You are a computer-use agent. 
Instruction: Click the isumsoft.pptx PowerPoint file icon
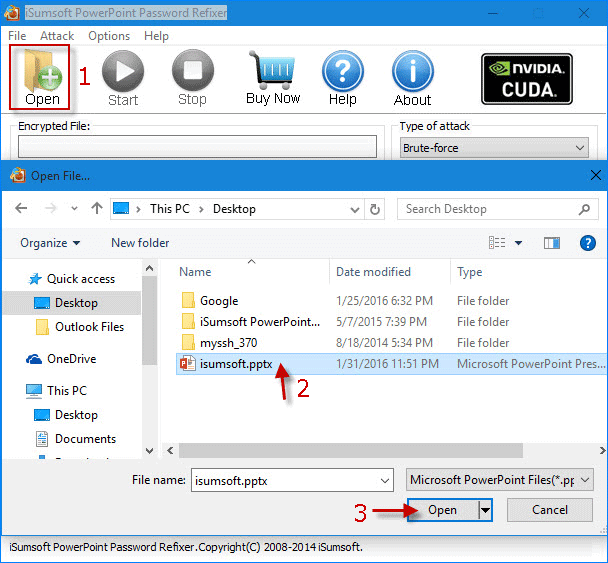point(188,364)
